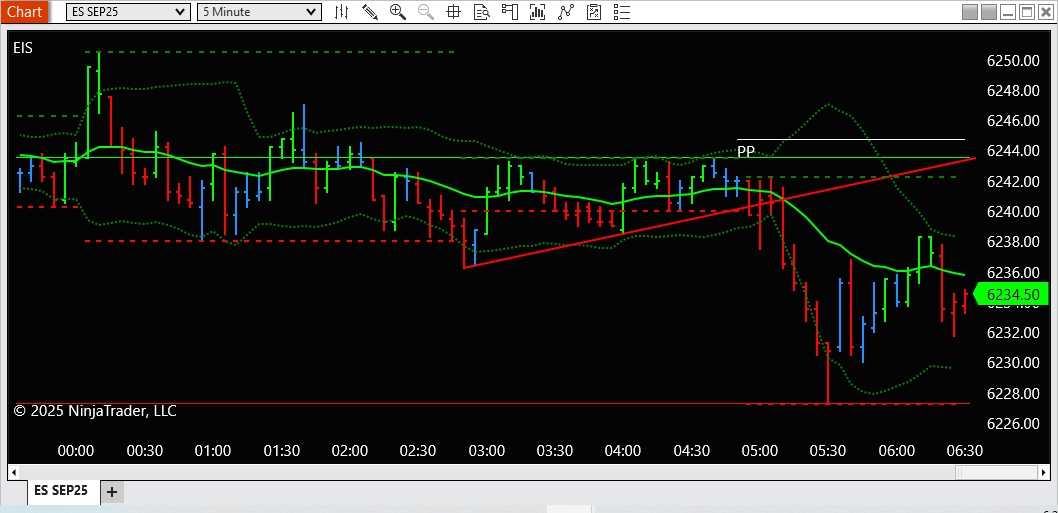
Task: Add a new tab with plus button
Action: pyautogui.click(x=112, y=492)
